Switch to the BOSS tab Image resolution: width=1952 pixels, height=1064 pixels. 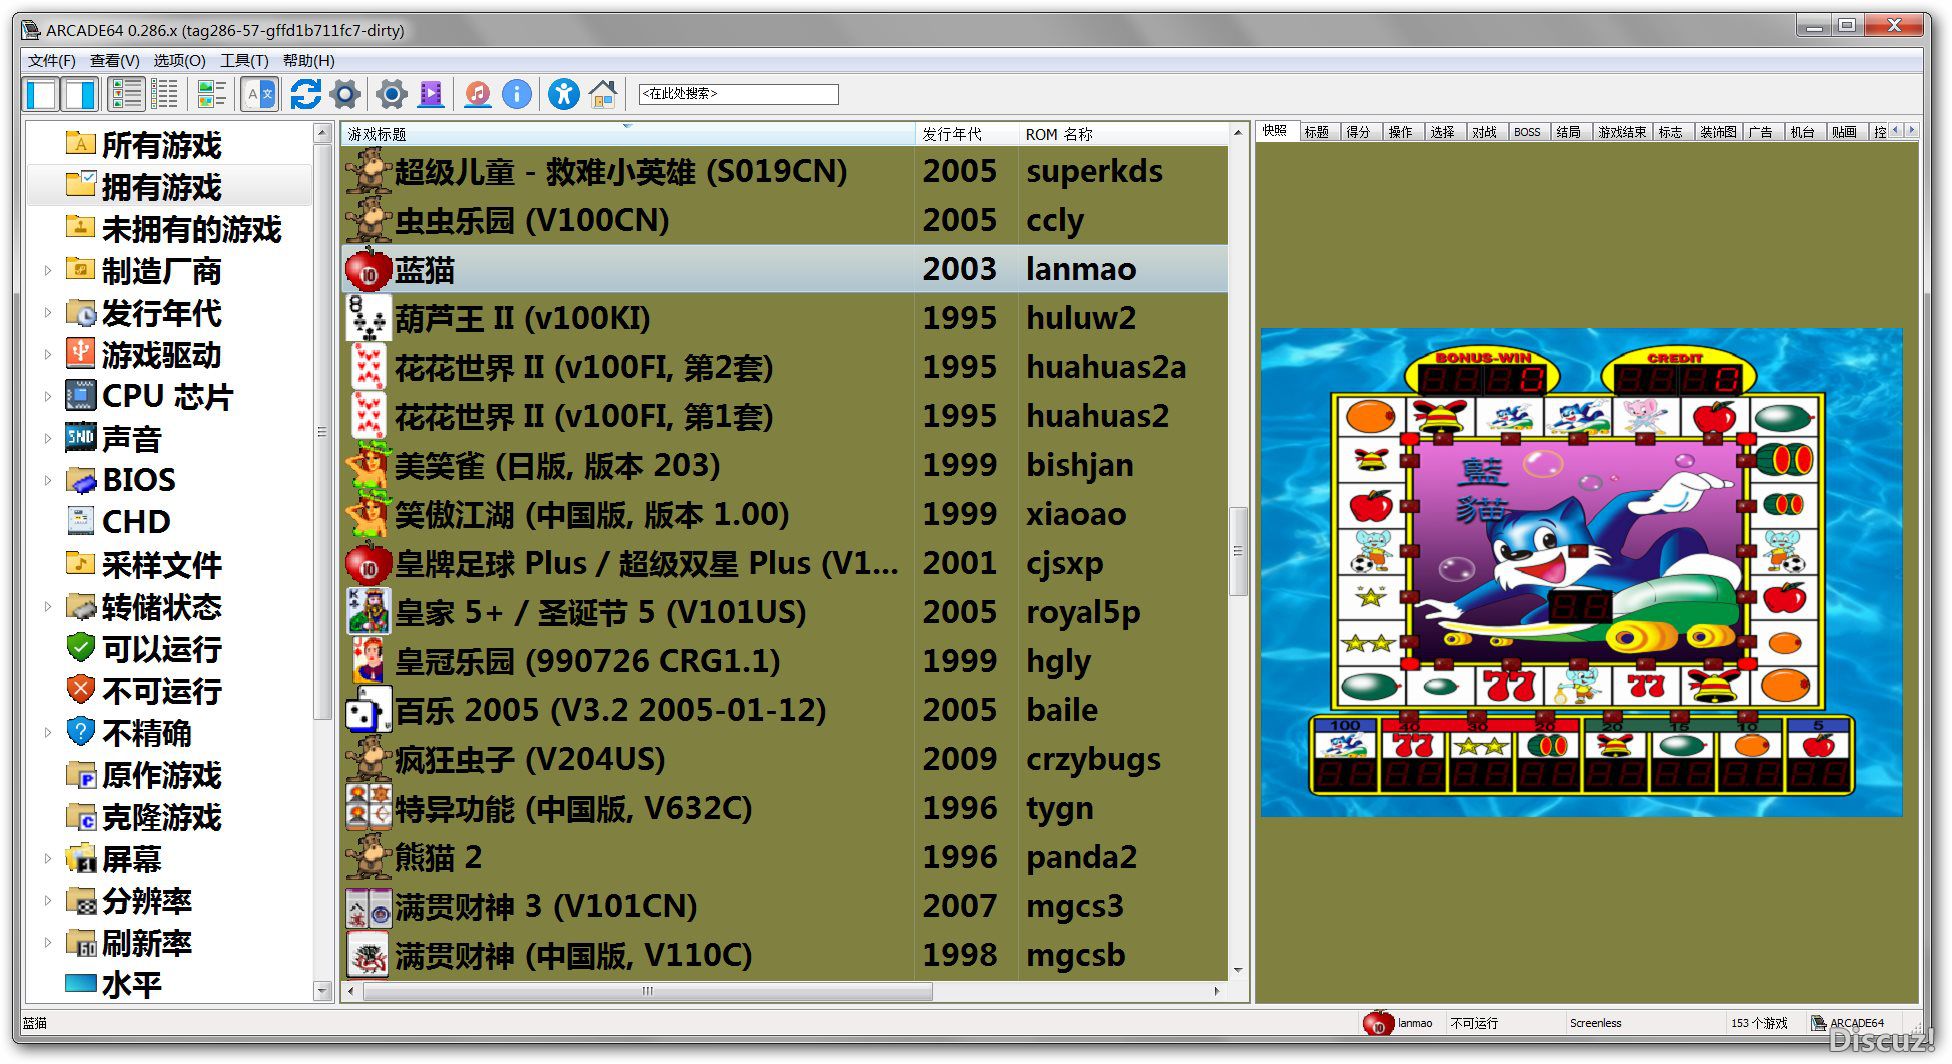point(1526,132)
